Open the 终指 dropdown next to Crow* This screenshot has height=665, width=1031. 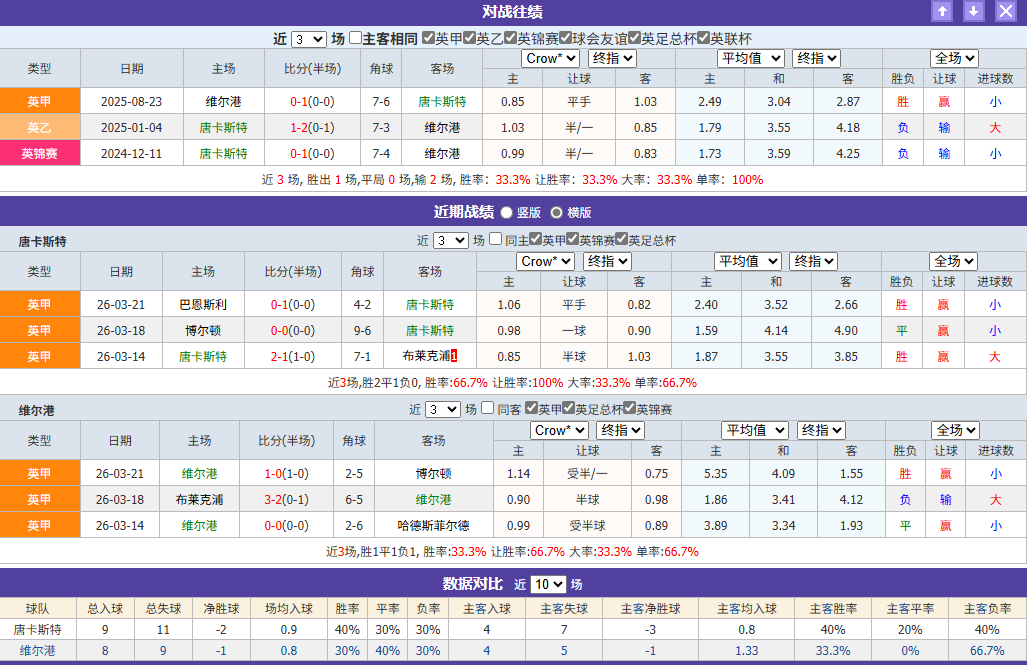(611, 58)
